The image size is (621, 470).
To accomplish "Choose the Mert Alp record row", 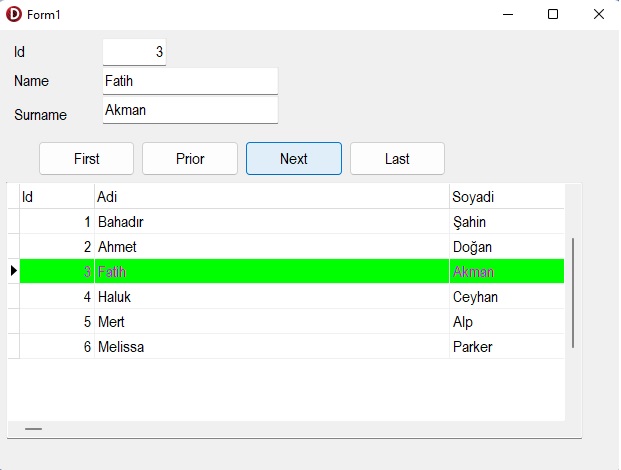I will coord(292,322).
